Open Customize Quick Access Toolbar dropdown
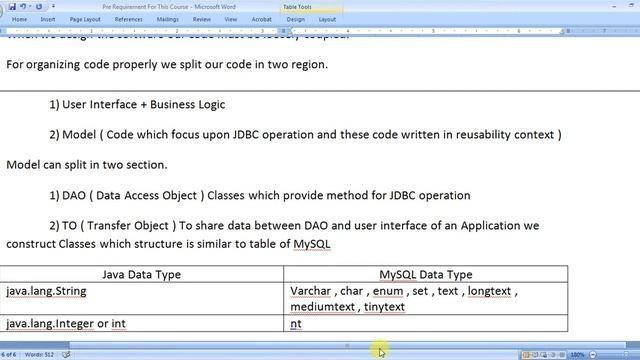This screenshot has height=360, width=640. 53,7
